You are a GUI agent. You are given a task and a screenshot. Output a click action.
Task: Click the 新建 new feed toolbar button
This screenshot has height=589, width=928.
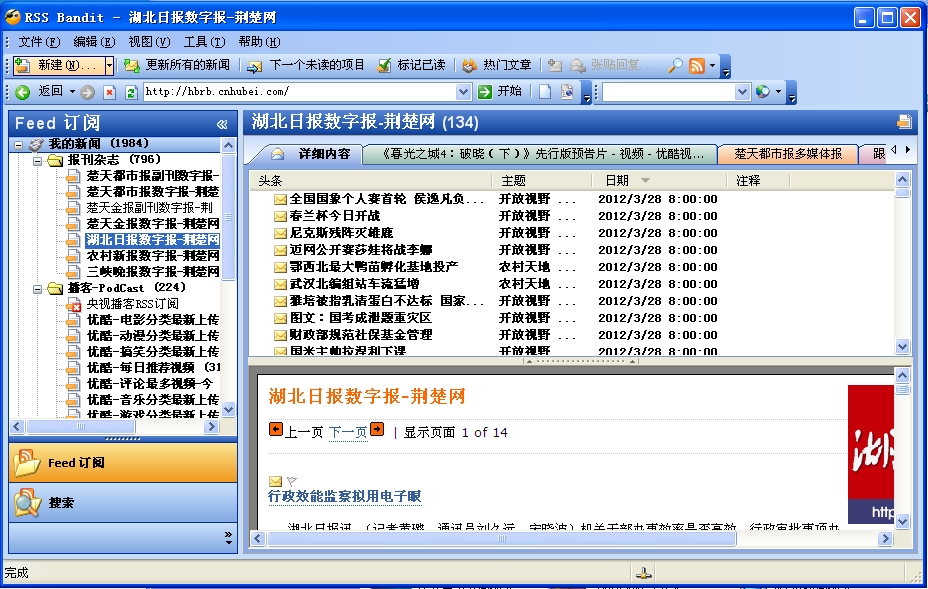click(57, 65)
